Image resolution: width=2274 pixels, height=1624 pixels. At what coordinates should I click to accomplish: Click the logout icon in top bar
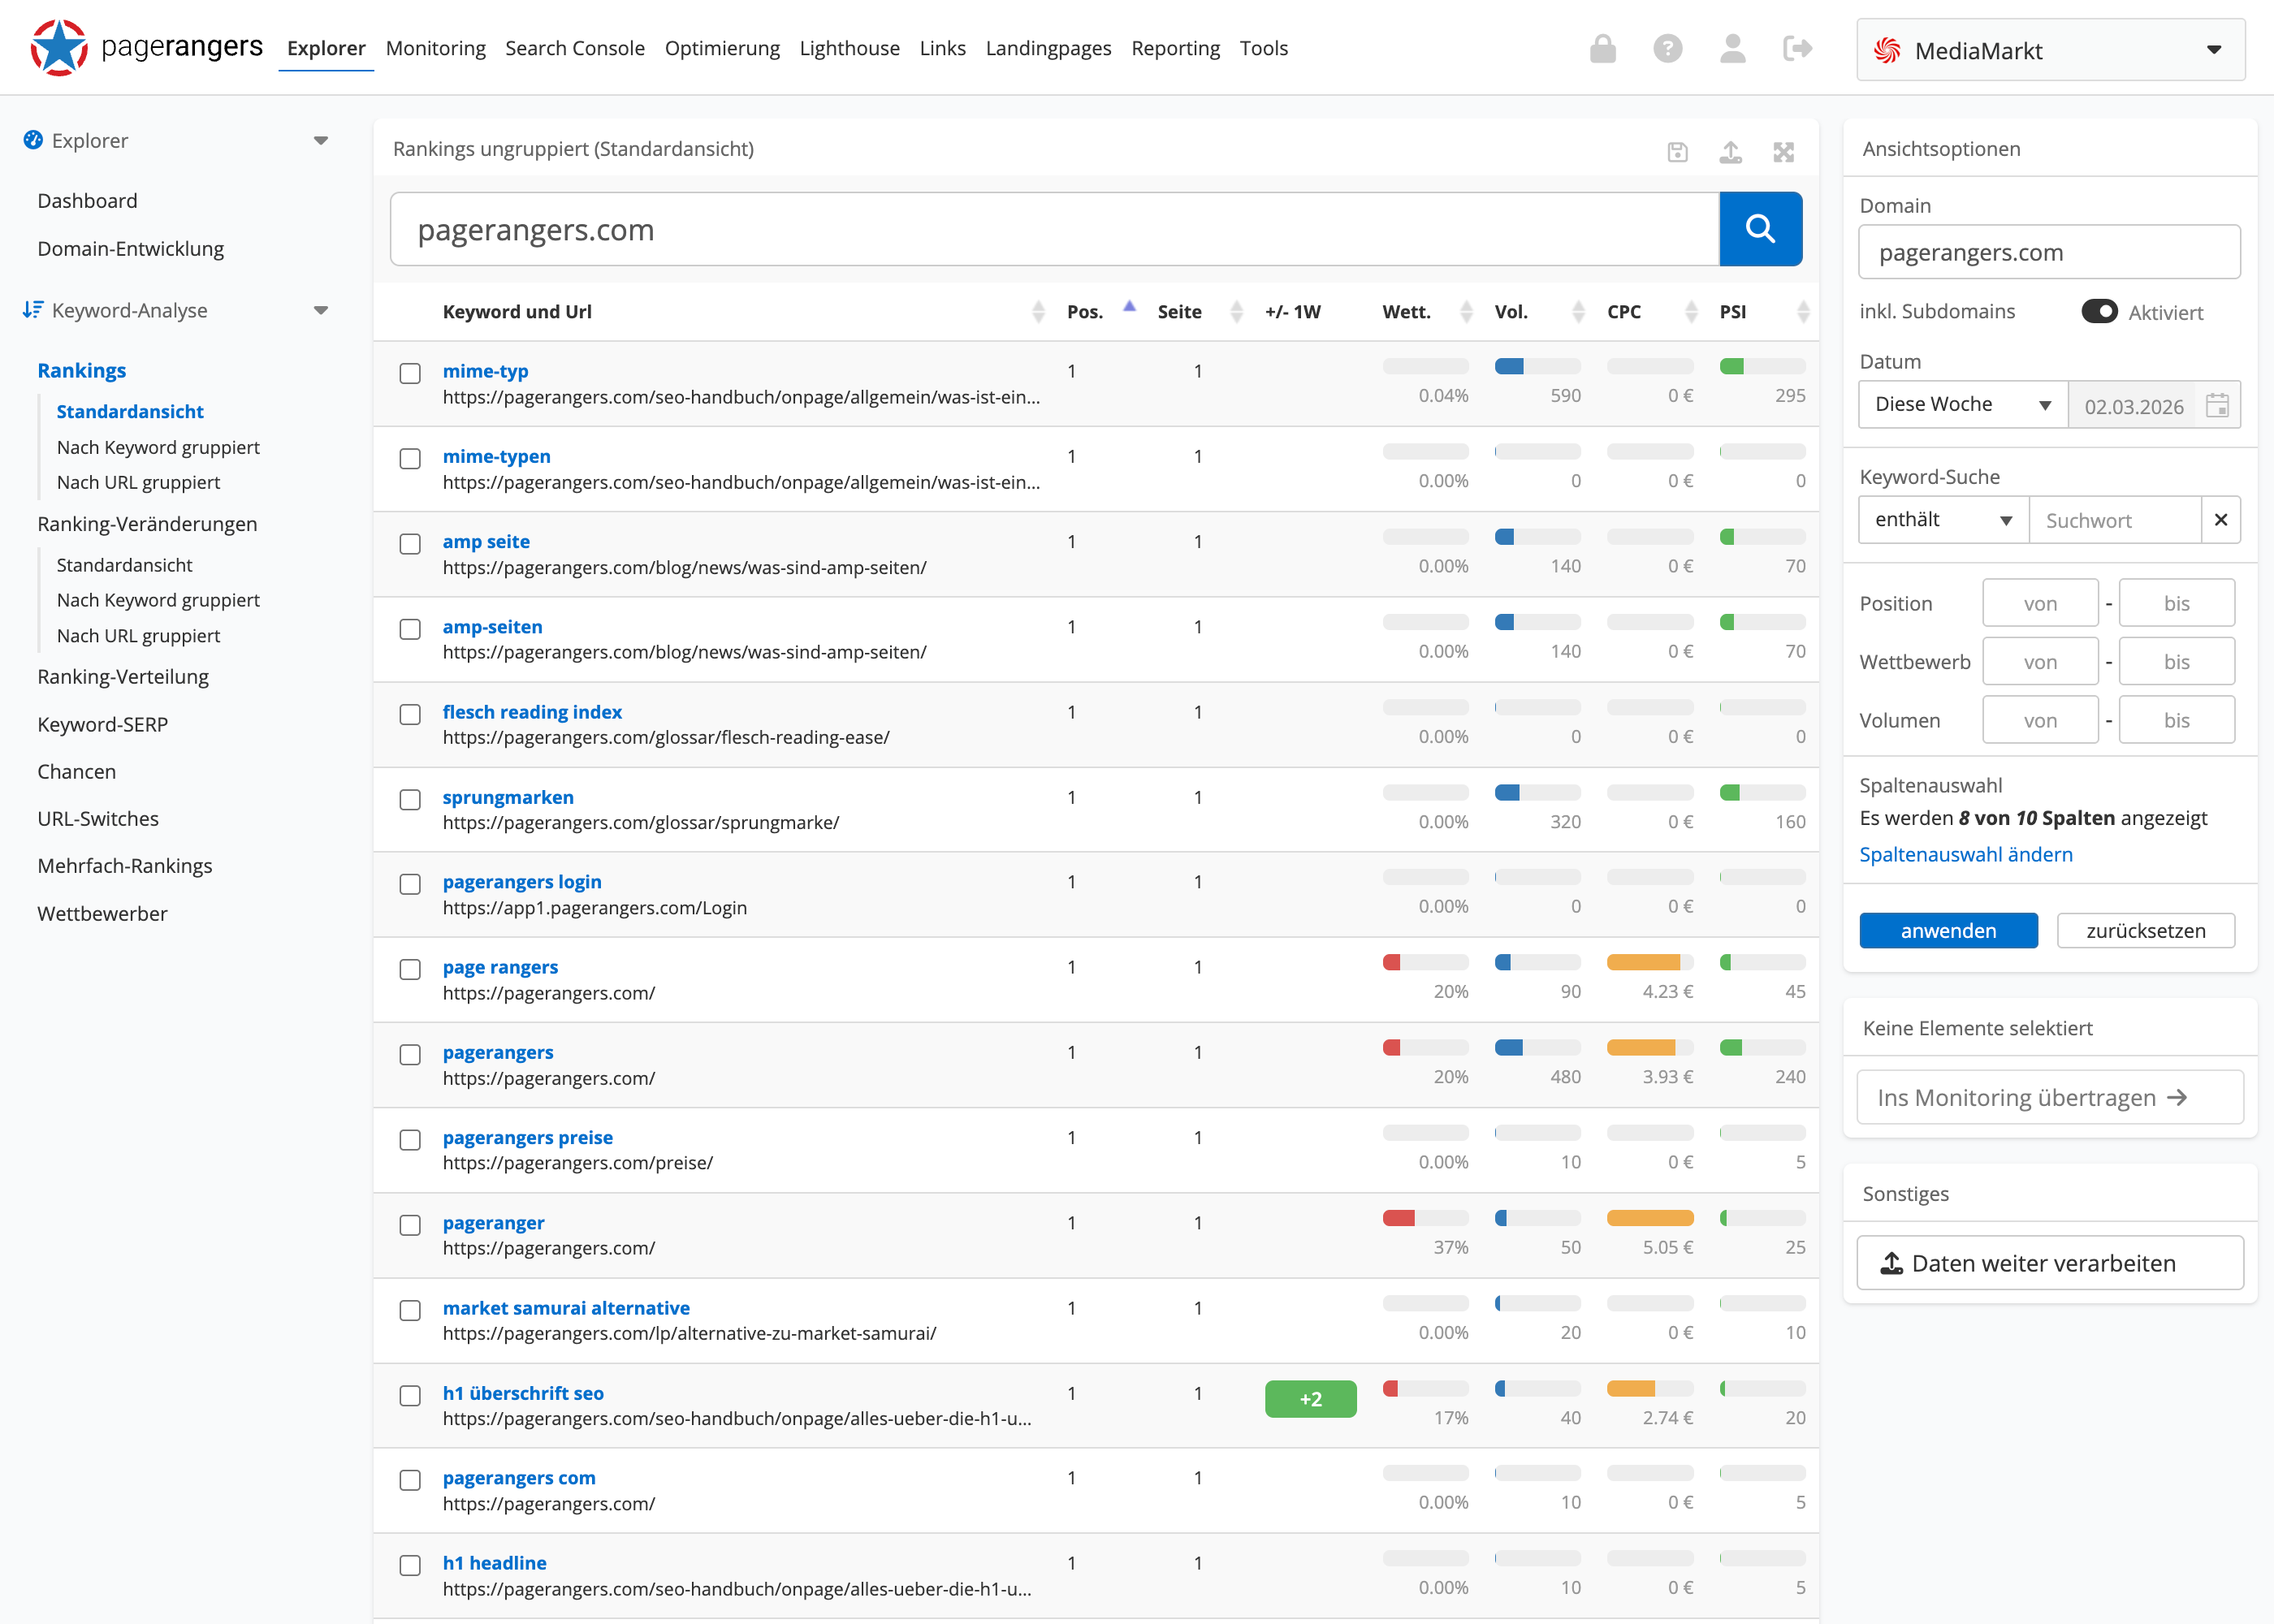[1797, 48]
